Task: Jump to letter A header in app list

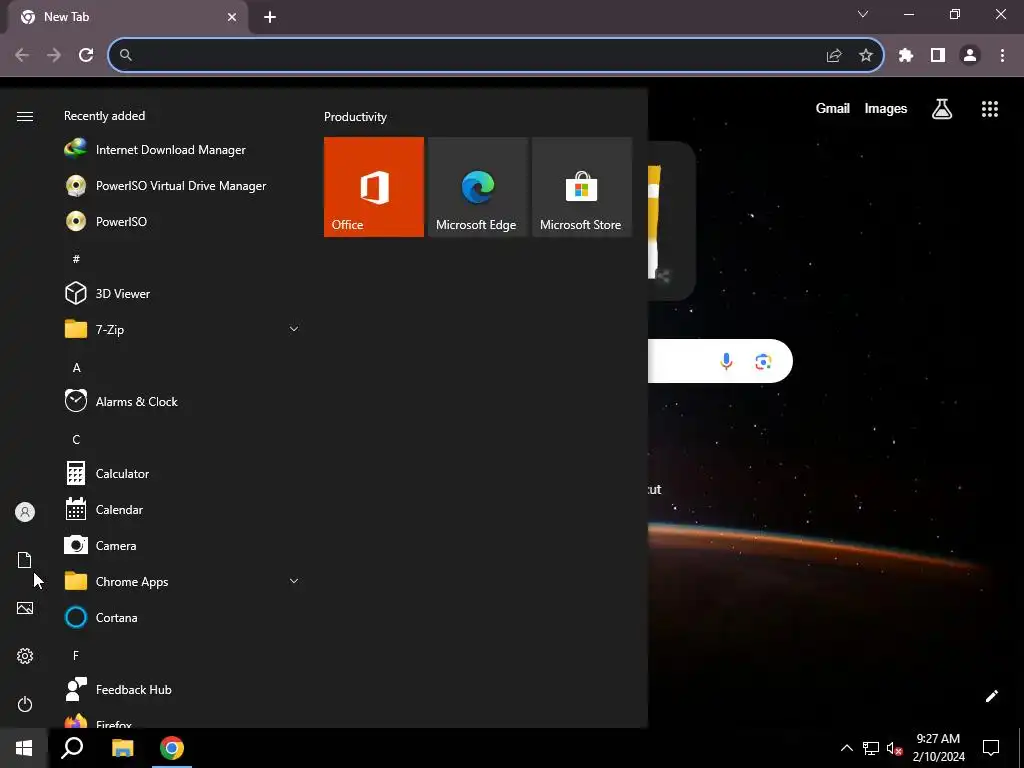Action: (76, 368)
